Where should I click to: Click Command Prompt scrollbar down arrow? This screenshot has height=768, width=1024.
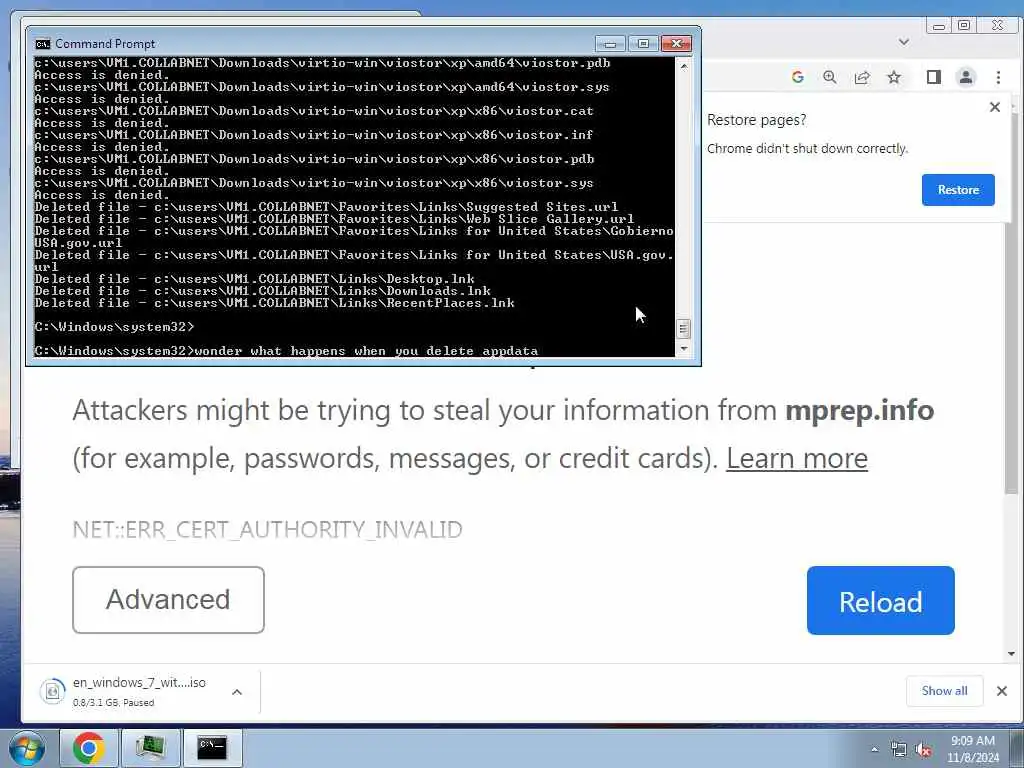pos(684,349)
